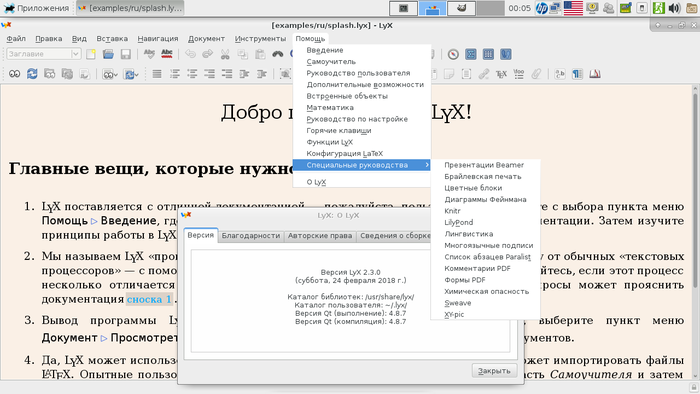
Task: Toggle the table toolbar grid icon
Action: (488, 54)
